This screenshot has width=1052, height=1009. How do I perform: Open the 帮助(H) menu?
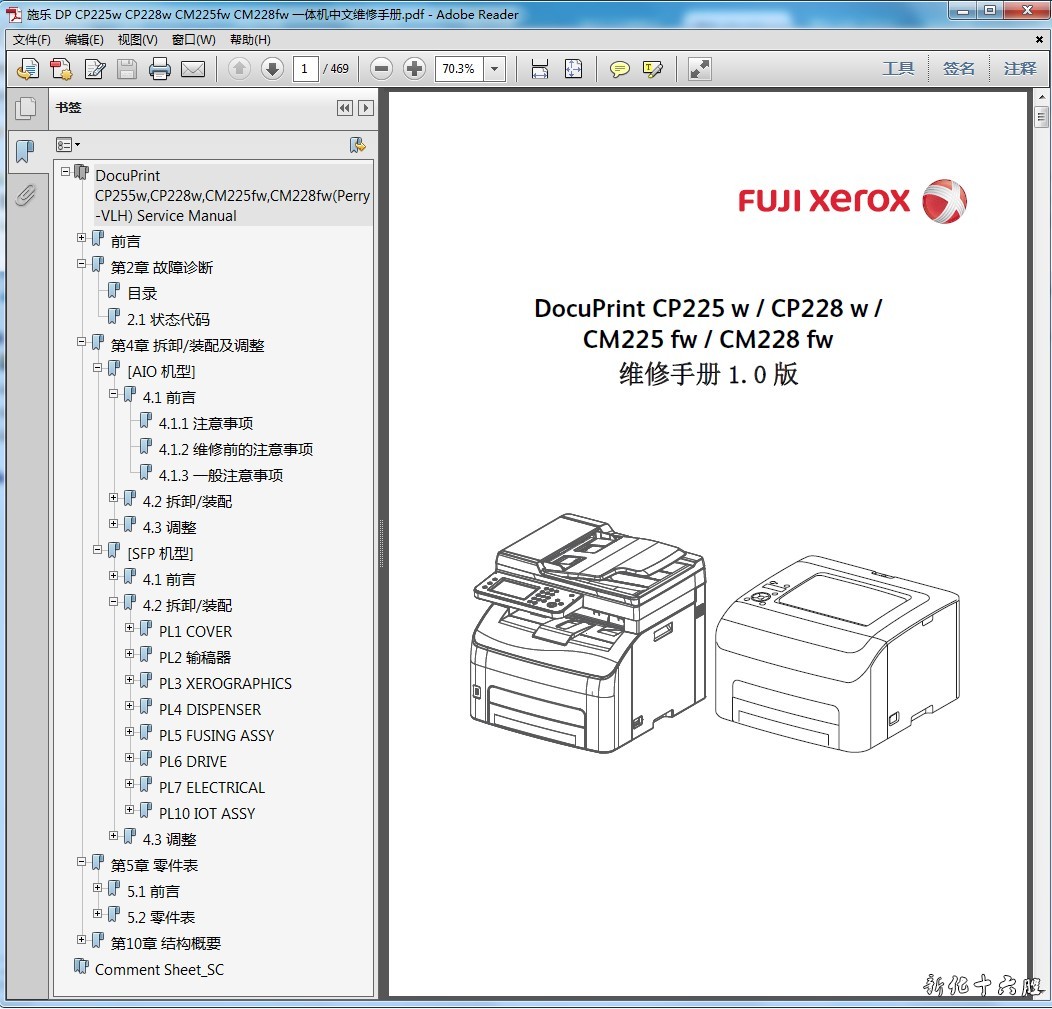click(250, 40)
